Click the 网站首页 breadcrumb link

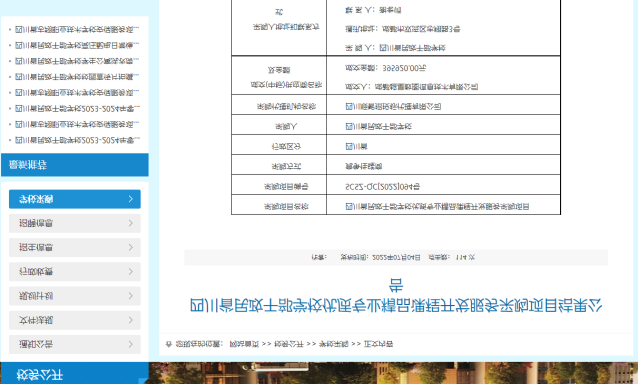pyautogui.click(x=244, y=344)
